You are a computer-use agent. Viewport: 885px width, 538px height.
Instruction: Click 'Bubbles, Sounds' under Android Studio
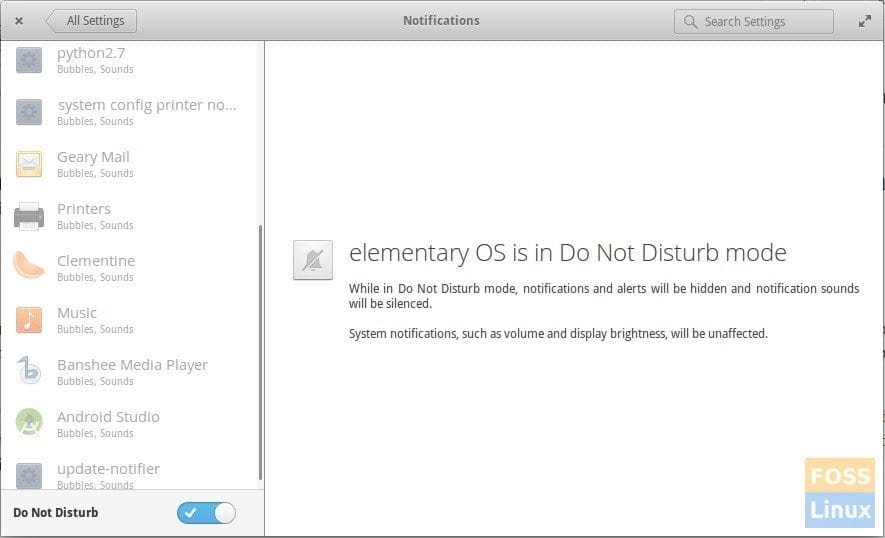(95, 433)
